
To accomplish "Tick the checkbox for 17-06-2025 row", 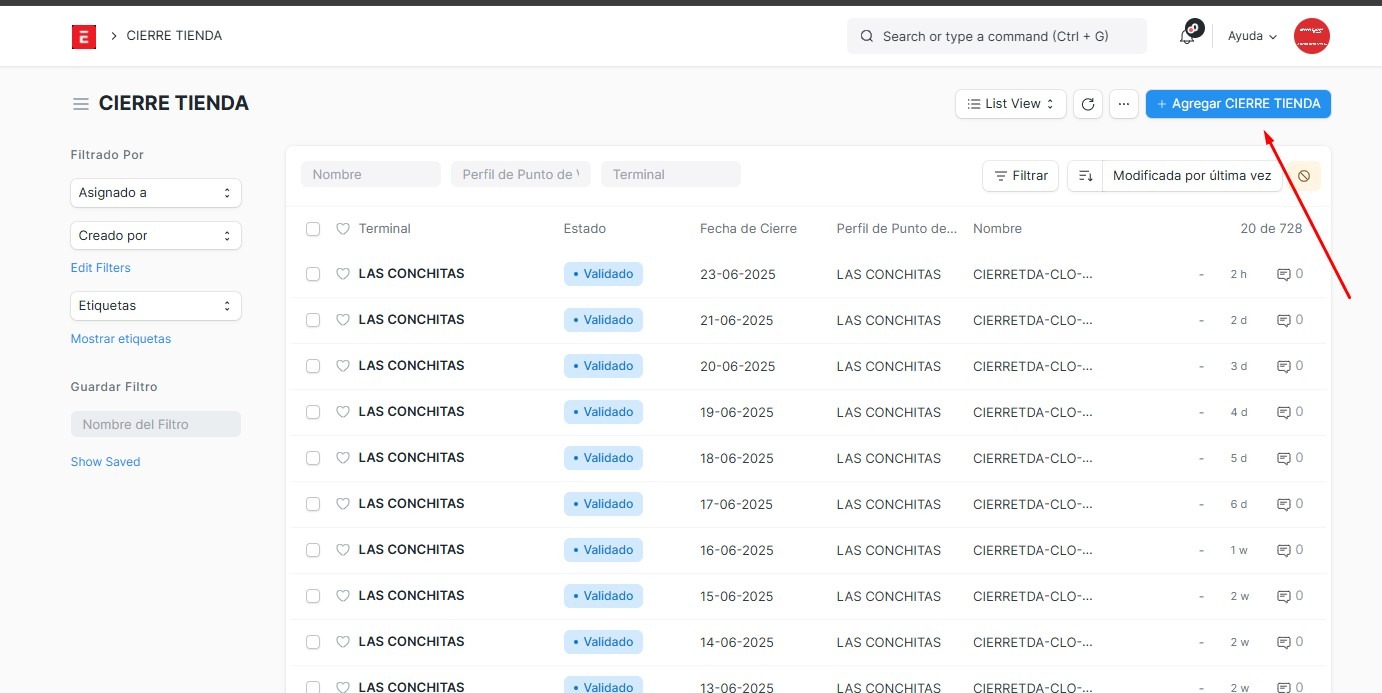I will [x=313, y=504].
